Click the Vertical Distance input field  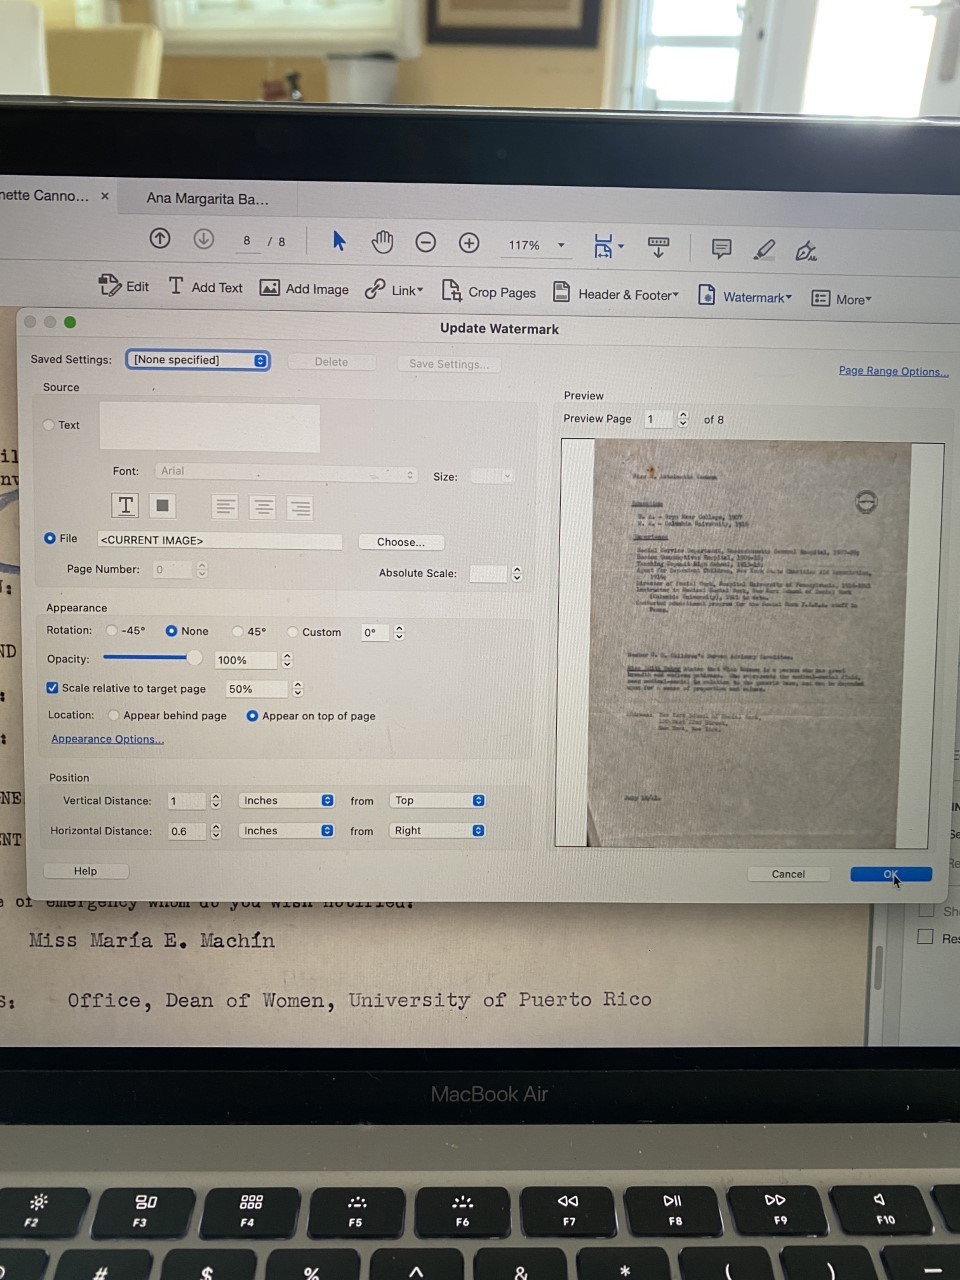pyautogui.click(x=185, y=801)
